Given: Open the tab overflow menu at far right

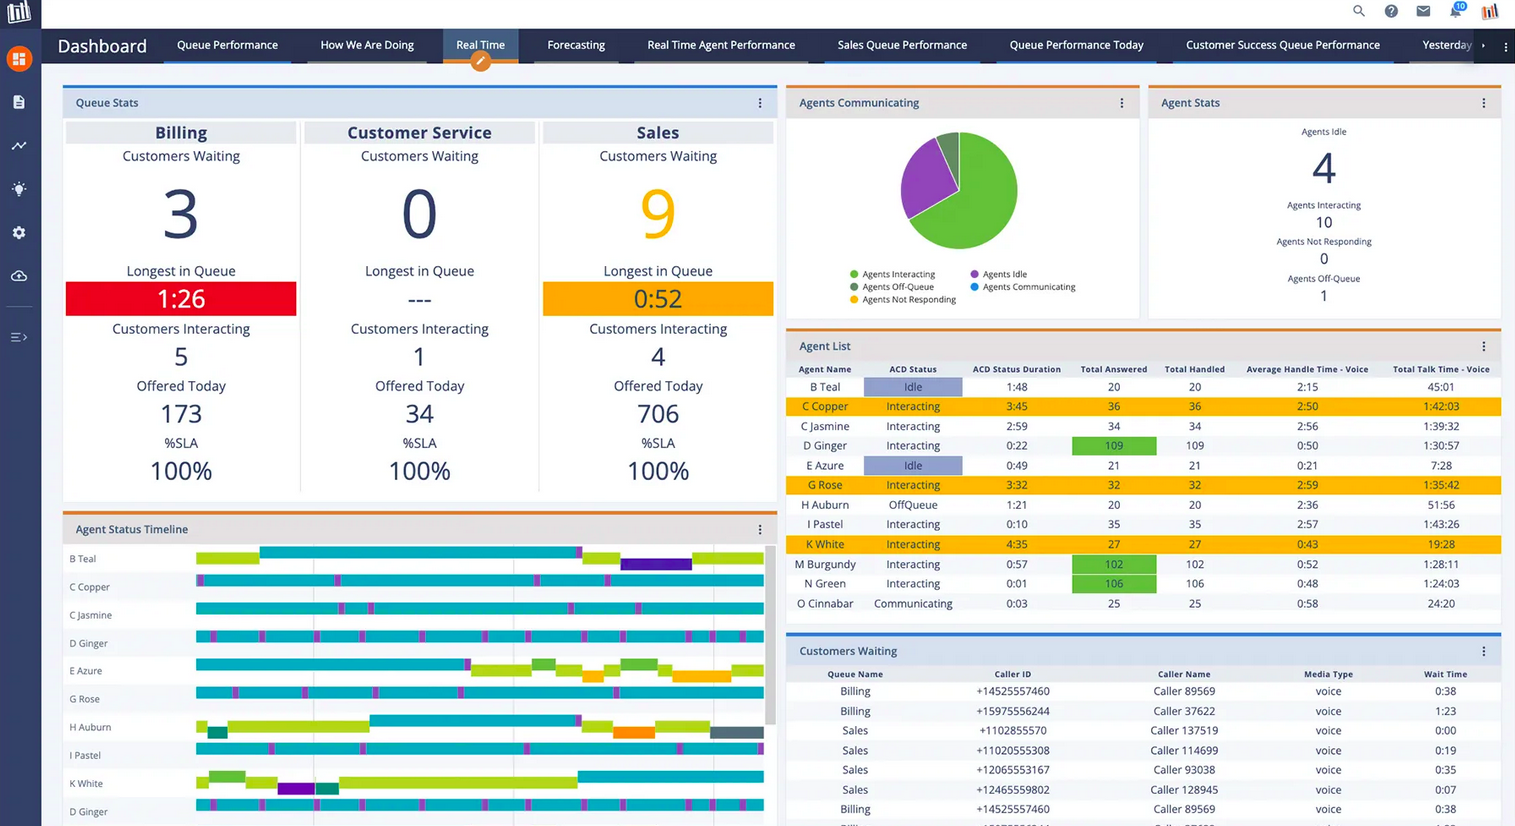Looking at the screenshot, I should point(1505,46).
